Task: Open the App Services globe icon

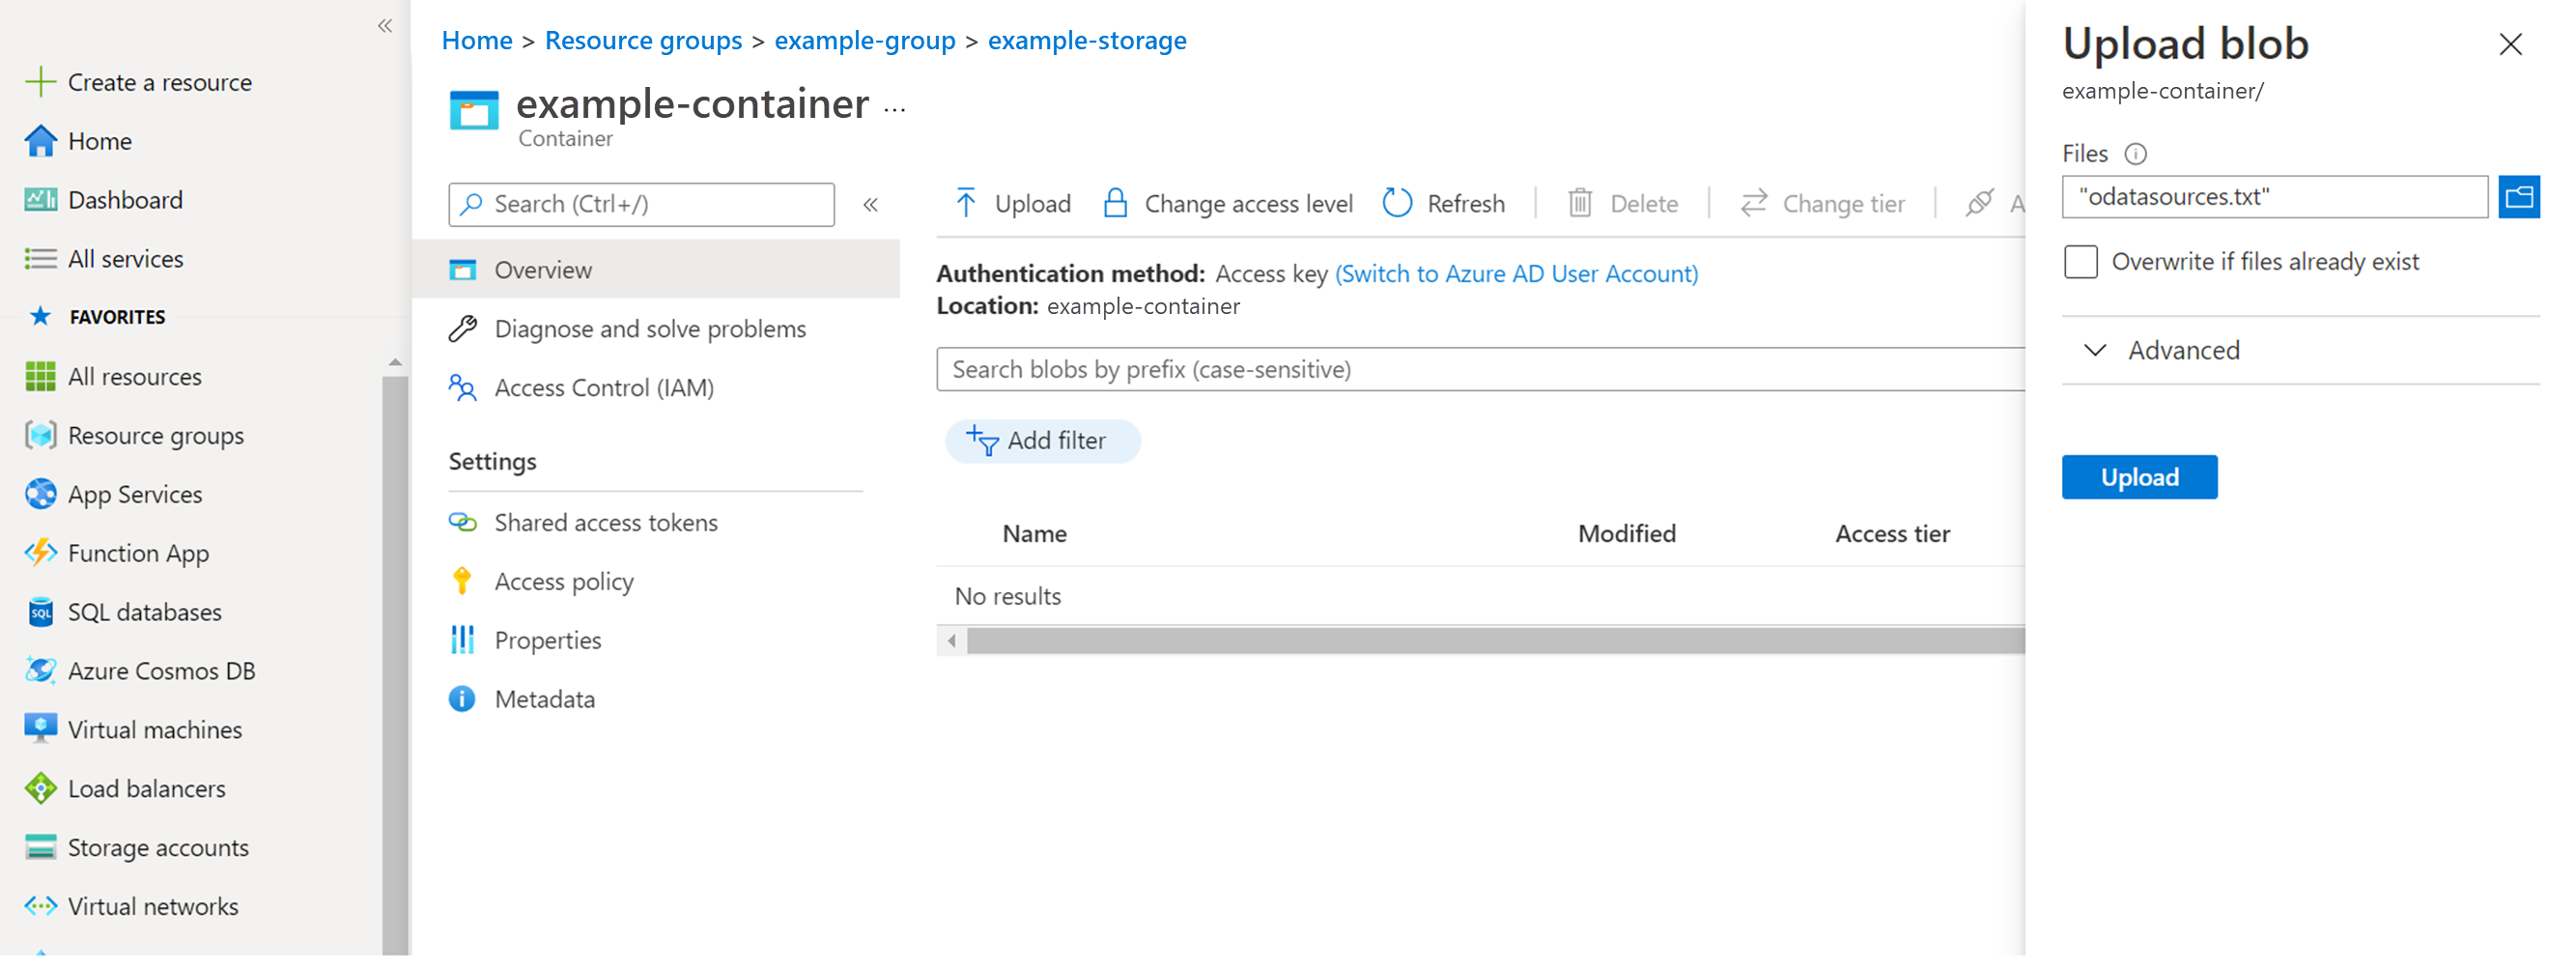Action: [40, 495]
